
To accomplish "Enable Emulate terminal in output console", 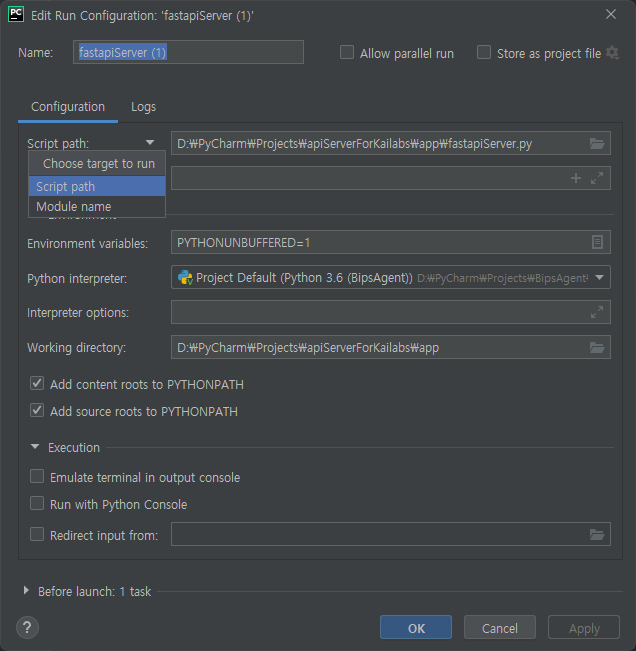I will 37,476.
